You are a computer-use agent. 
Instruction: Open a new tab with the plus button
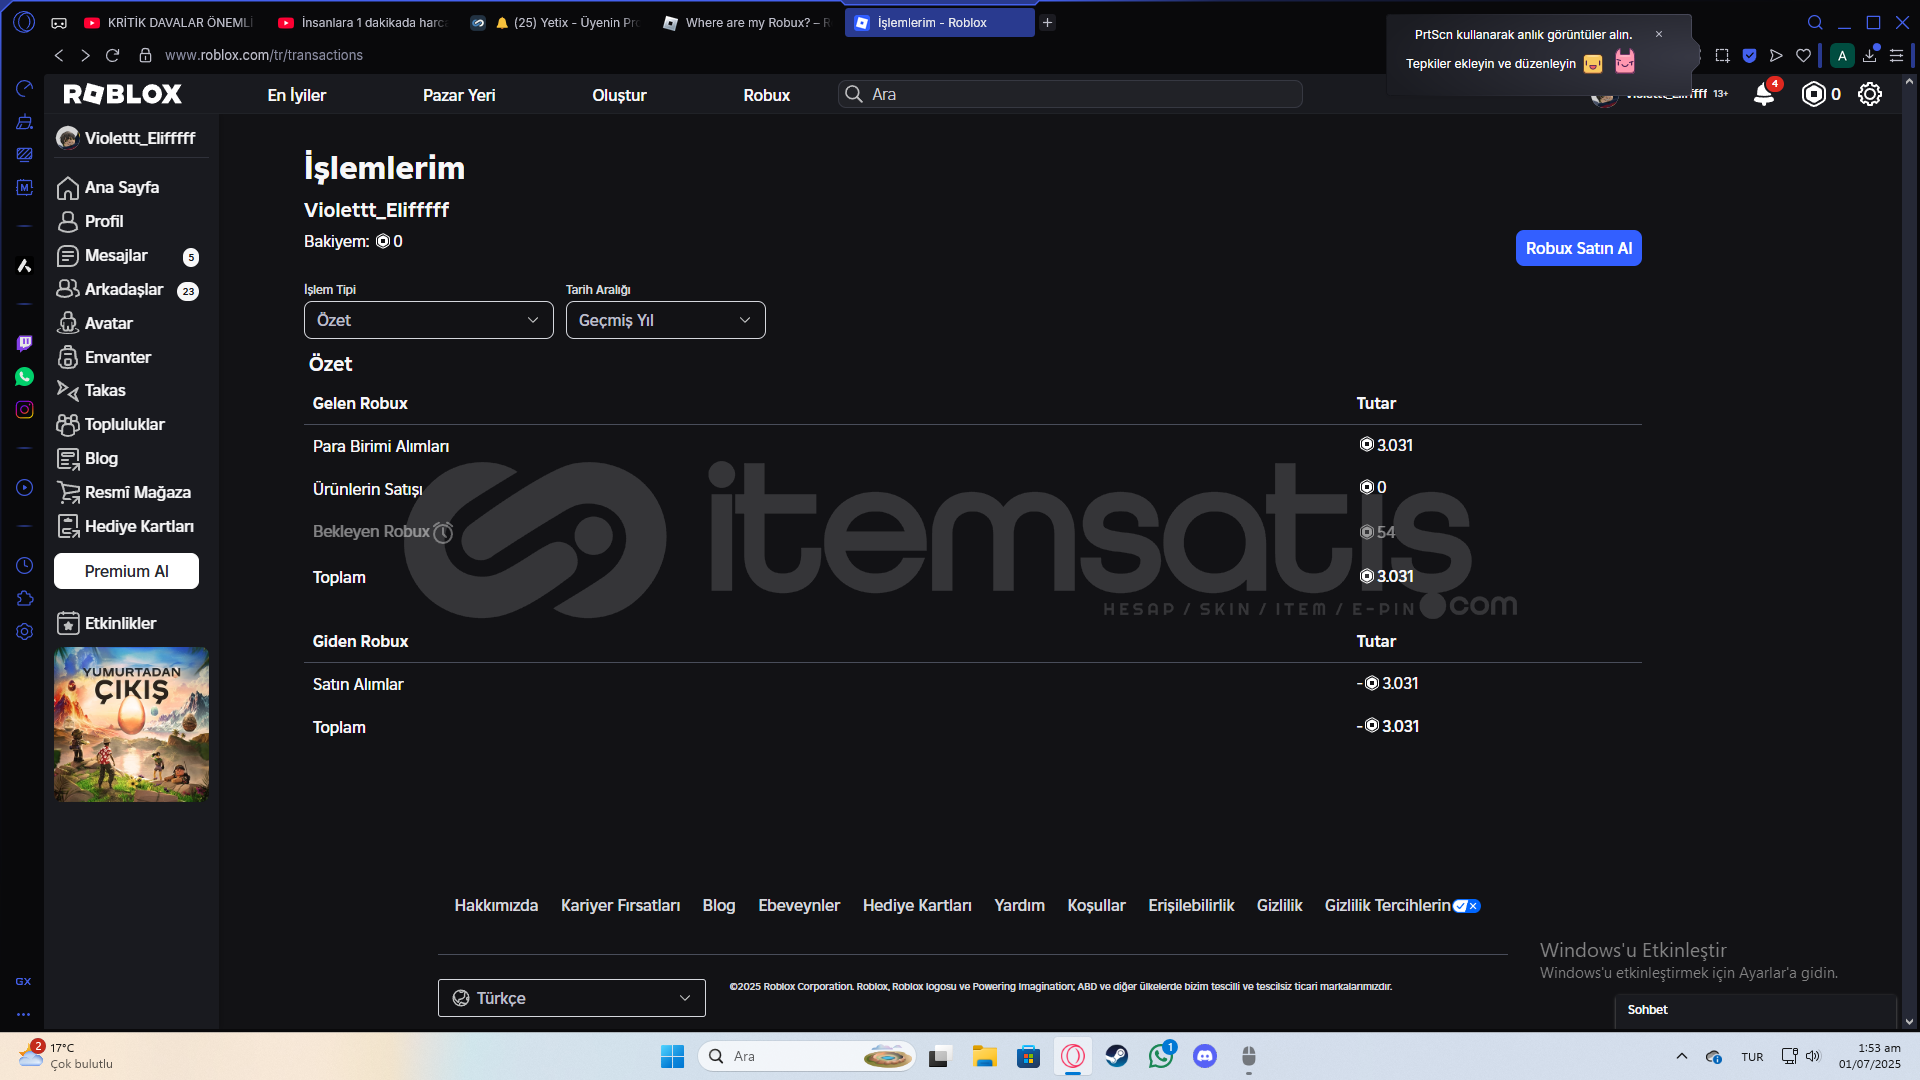click(1047, 22)
